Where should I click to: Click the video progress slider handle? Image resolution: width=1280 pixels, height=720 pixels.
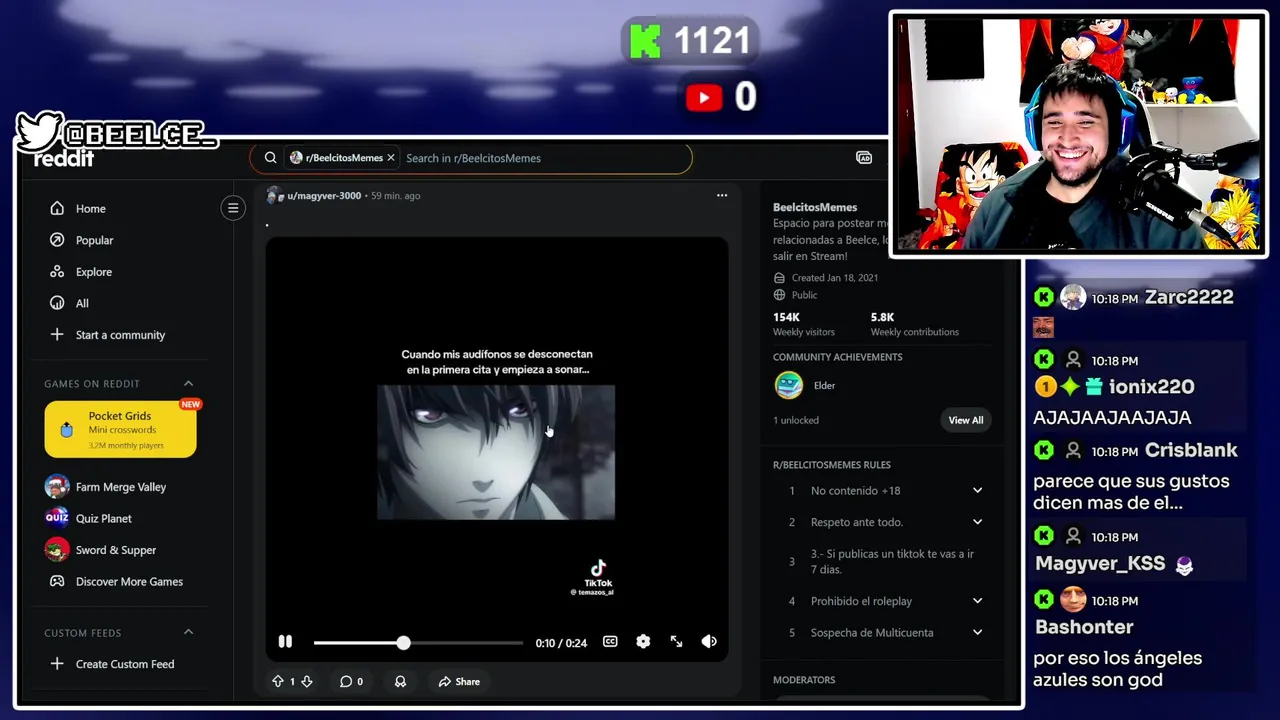[x=403, y=643]
